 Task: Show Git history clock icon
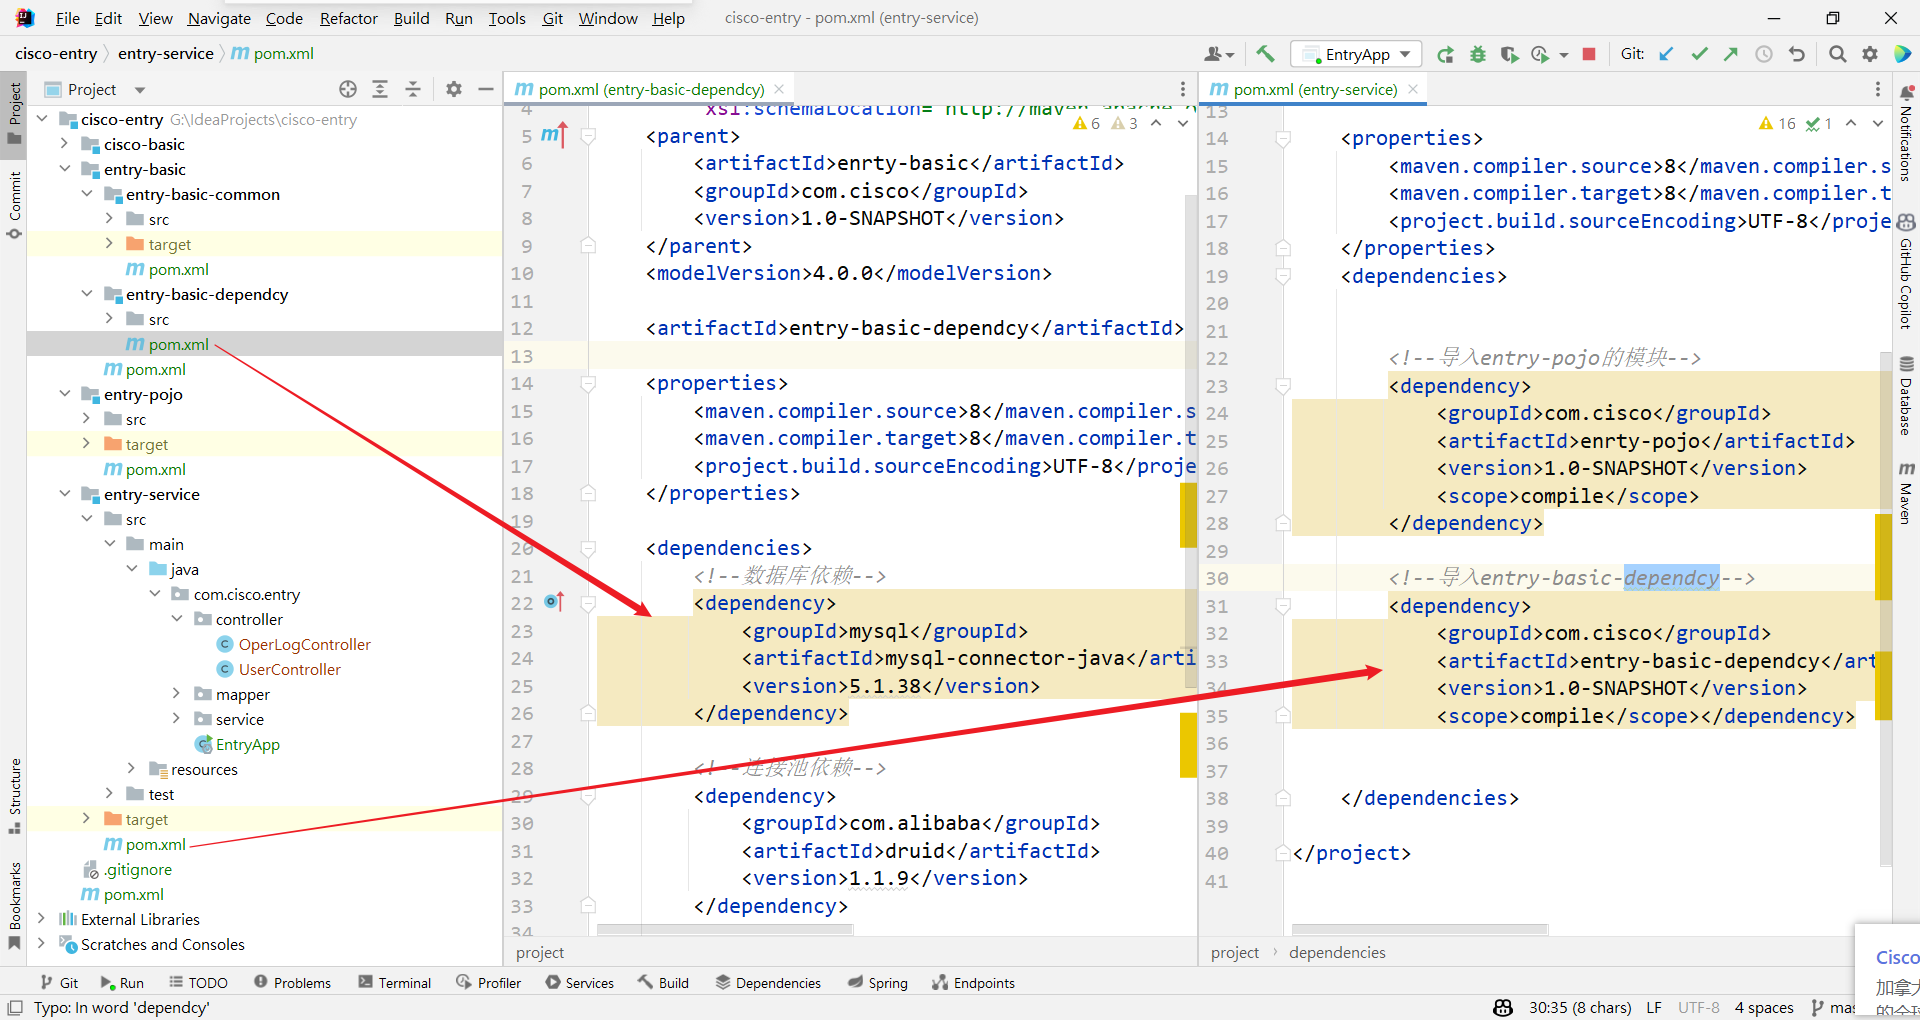tap(1764, 54)
